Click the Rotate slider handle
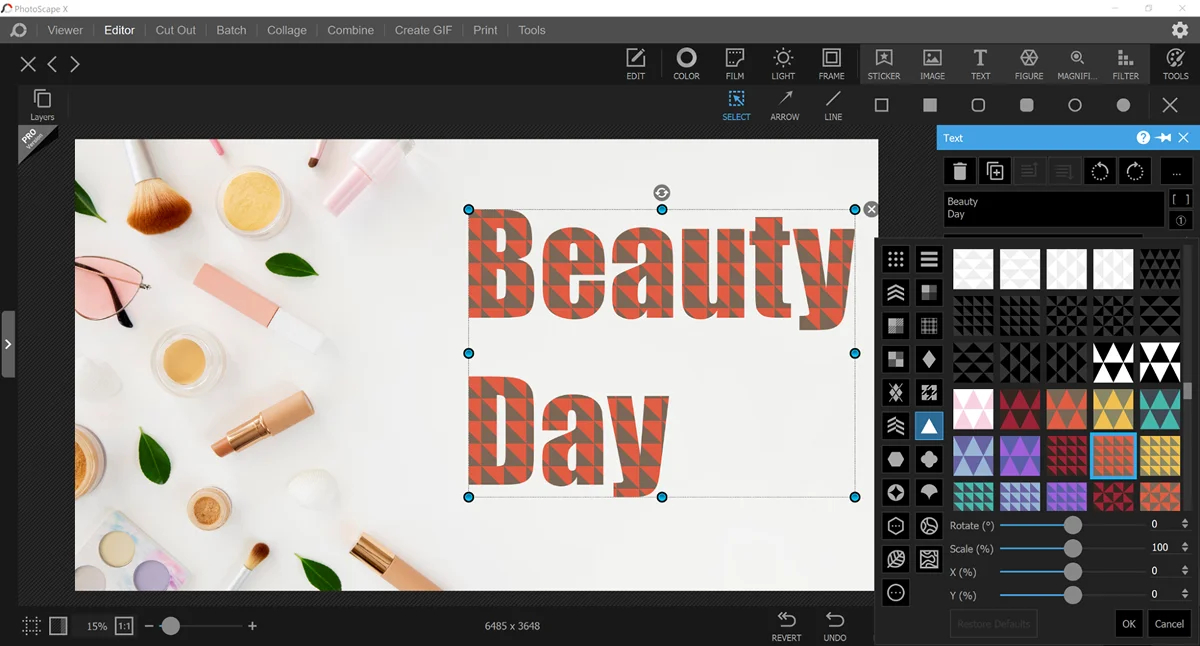1200x646 pixels. pyautogui.click(x=1073, y=525)
